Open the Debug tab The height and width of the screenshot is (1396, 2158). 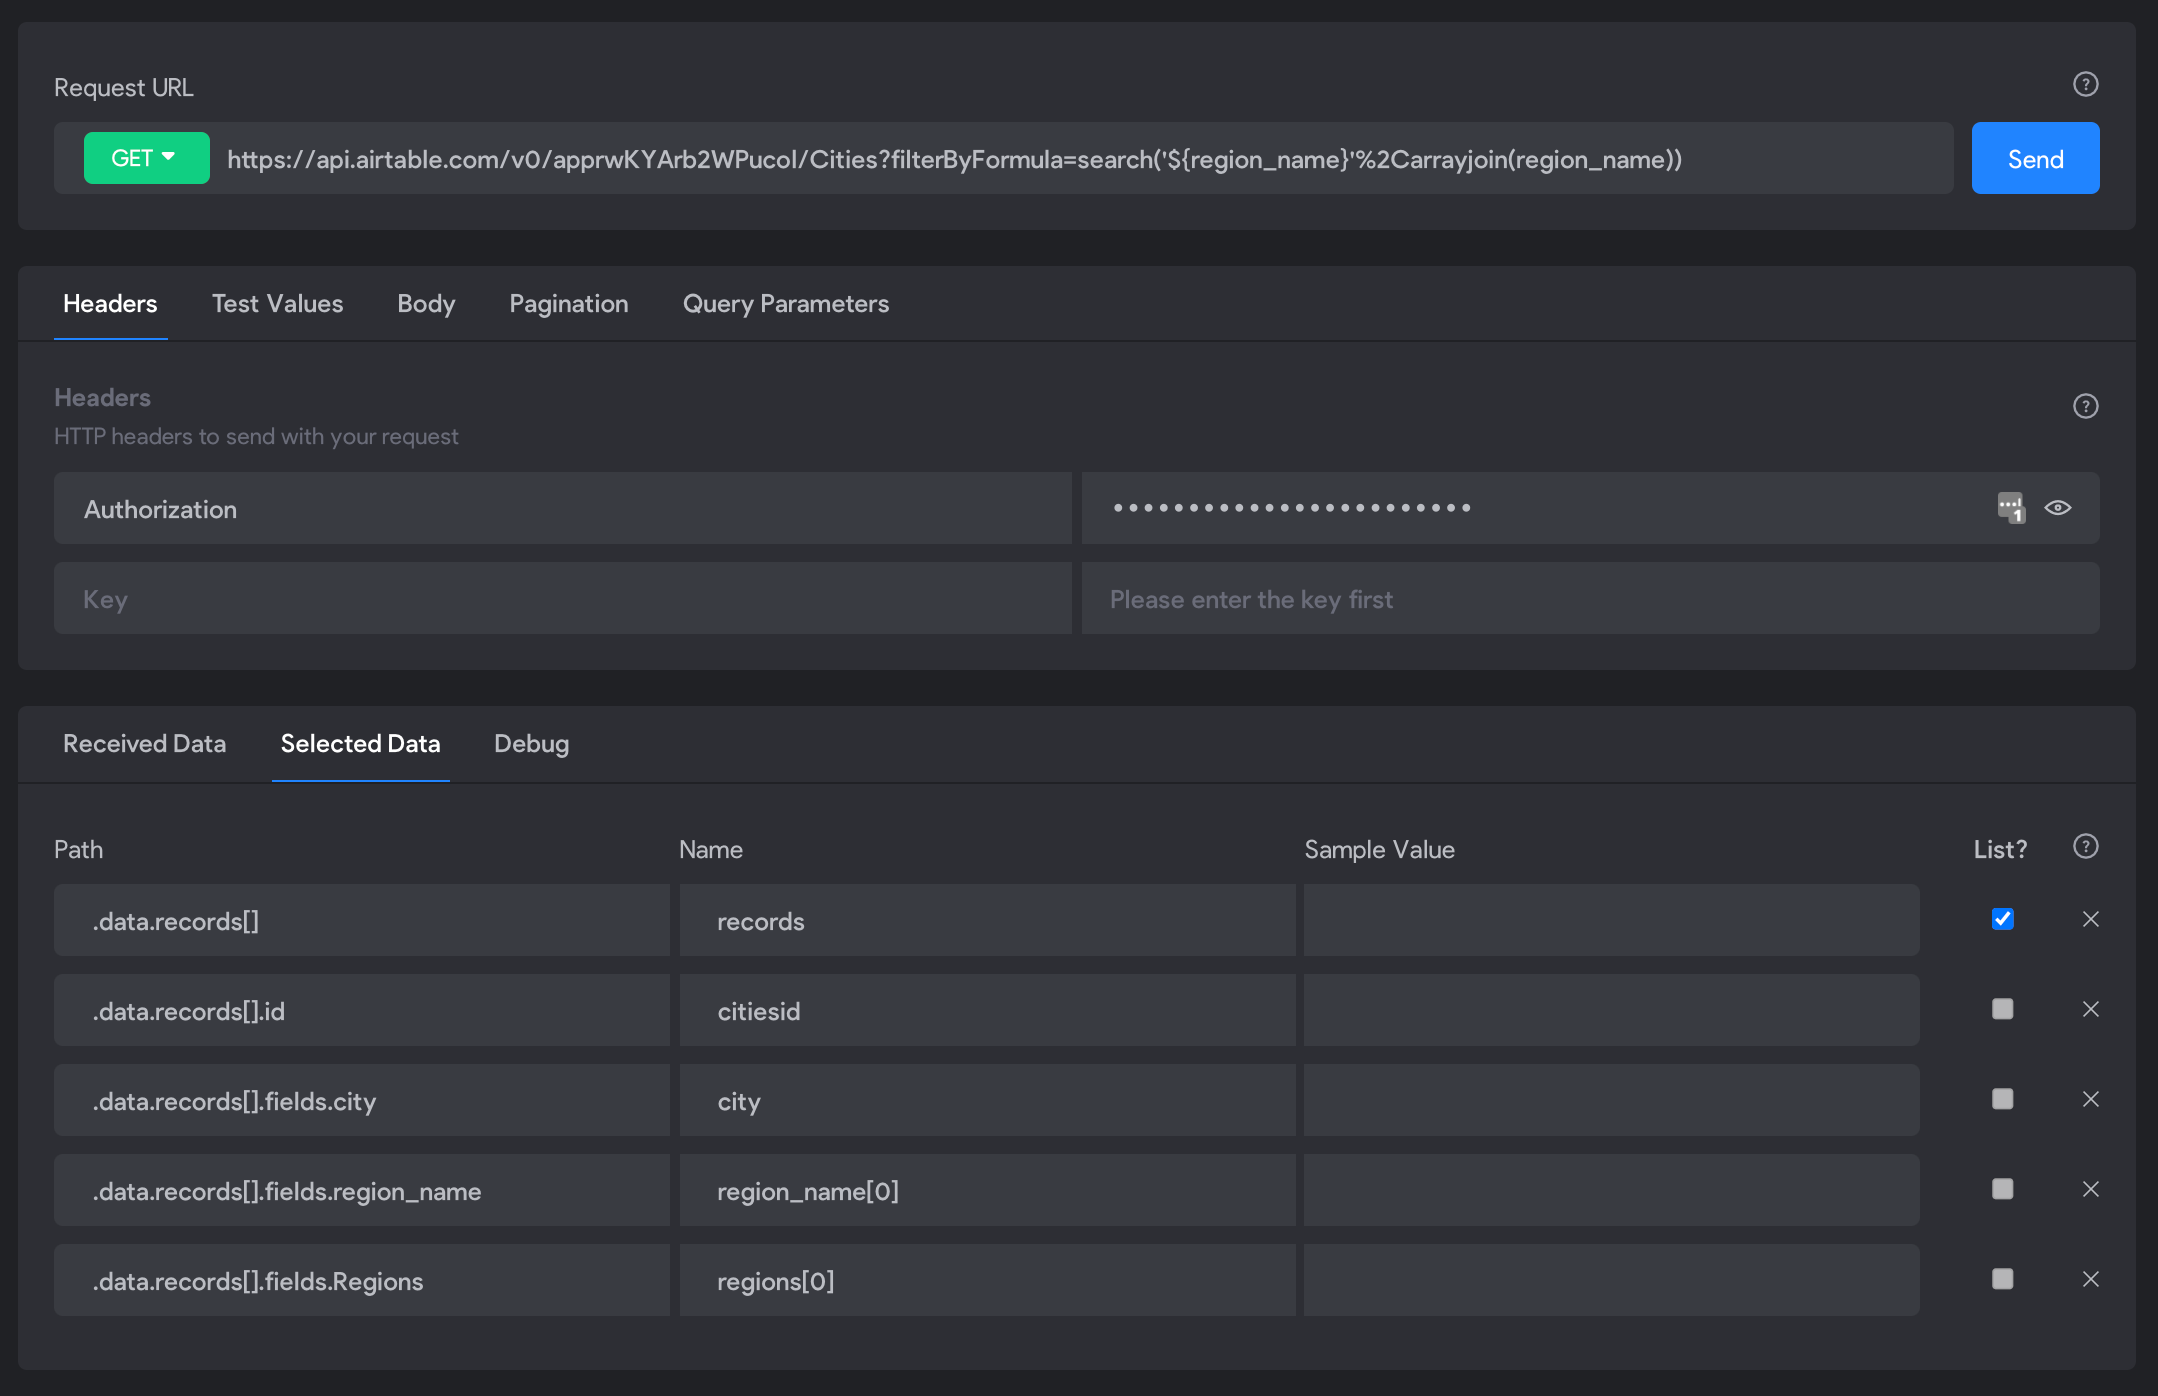click(531, 744)
